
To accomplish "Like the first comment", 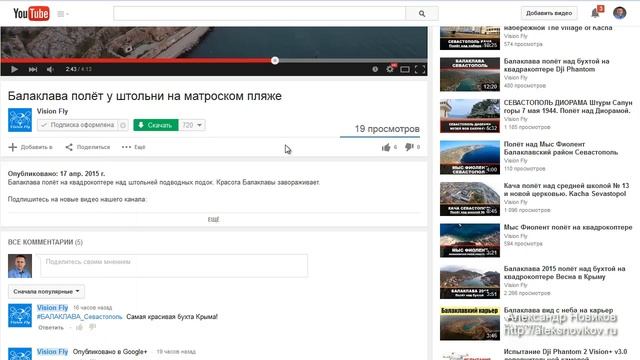I will [x=80, y=327].
